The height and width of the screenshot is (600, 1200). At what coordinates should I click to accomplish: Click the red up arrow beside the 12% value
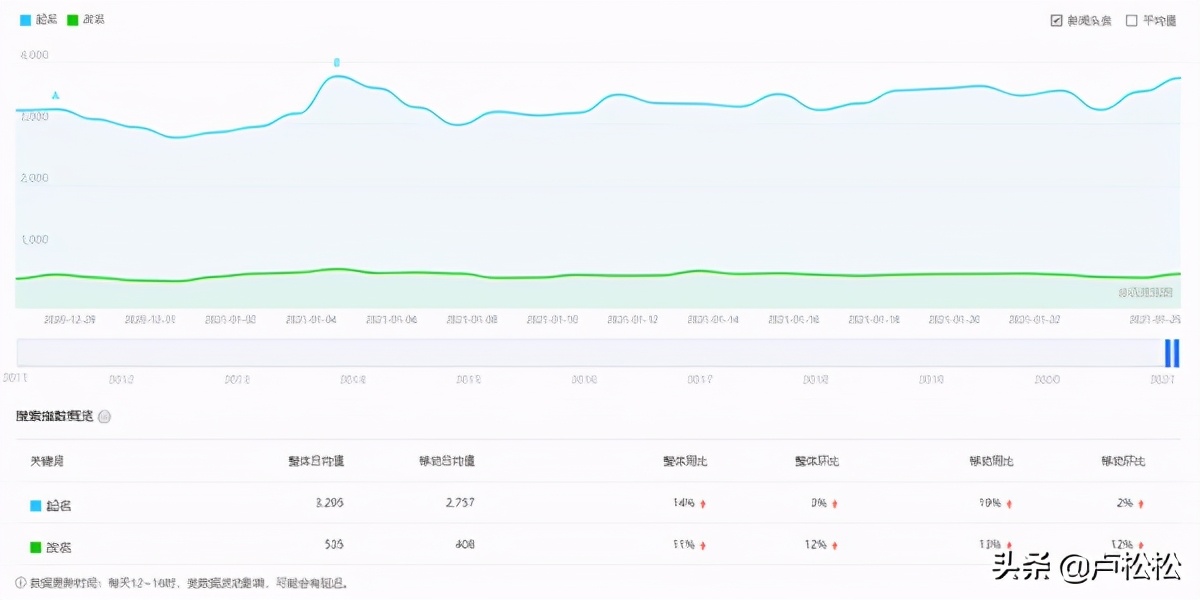tap(833, 544)
